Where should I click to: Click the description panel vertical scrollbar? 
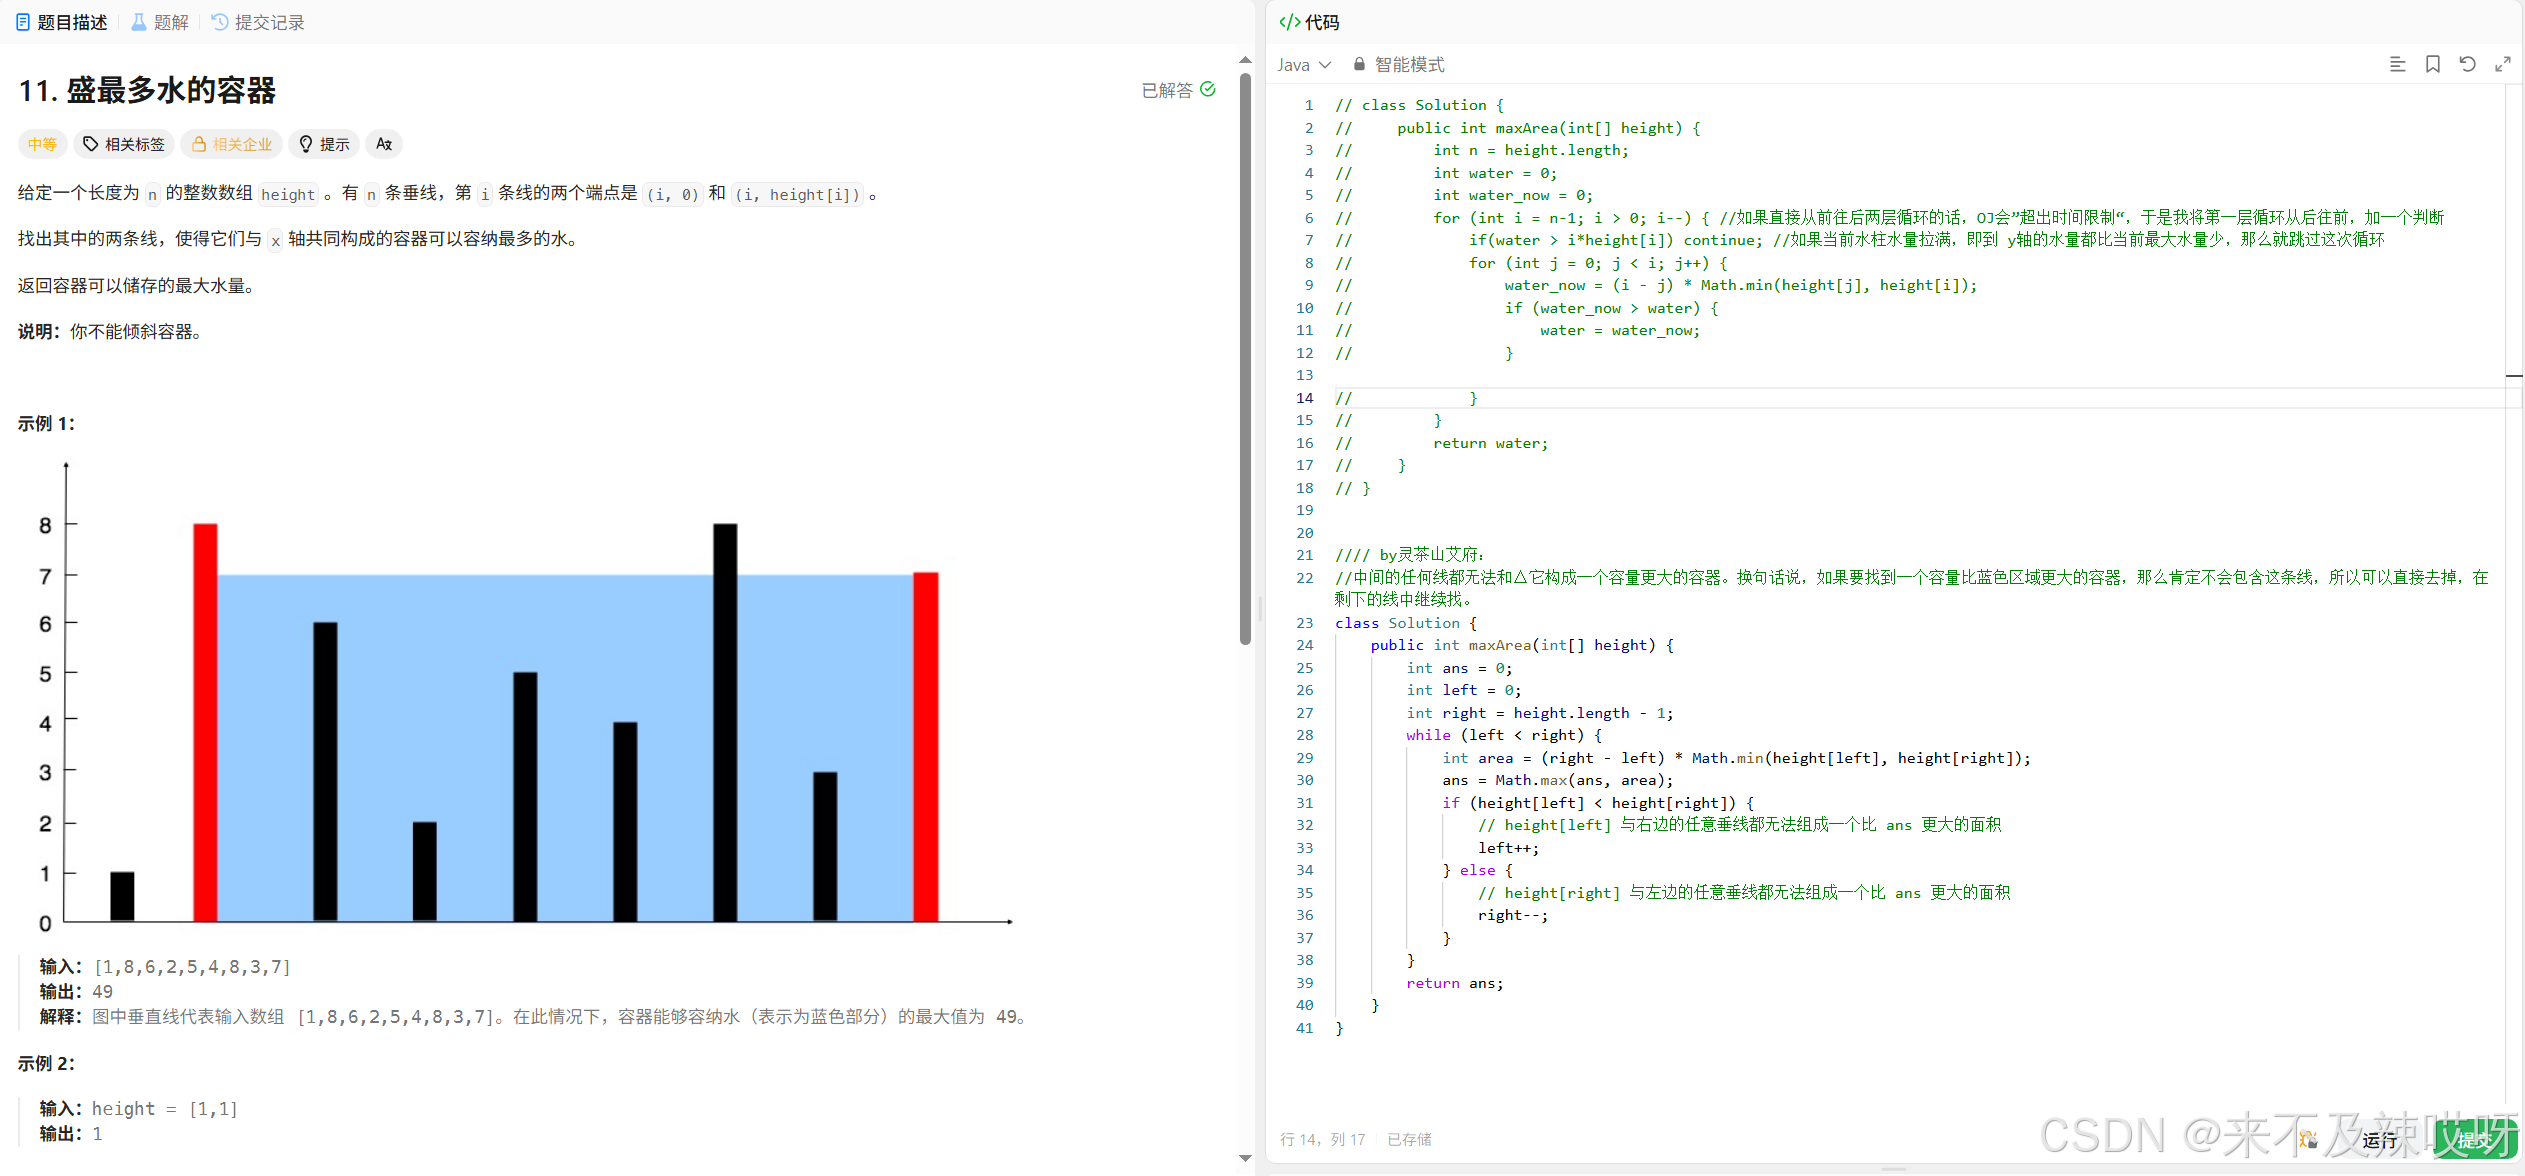tap(1245, 360)
